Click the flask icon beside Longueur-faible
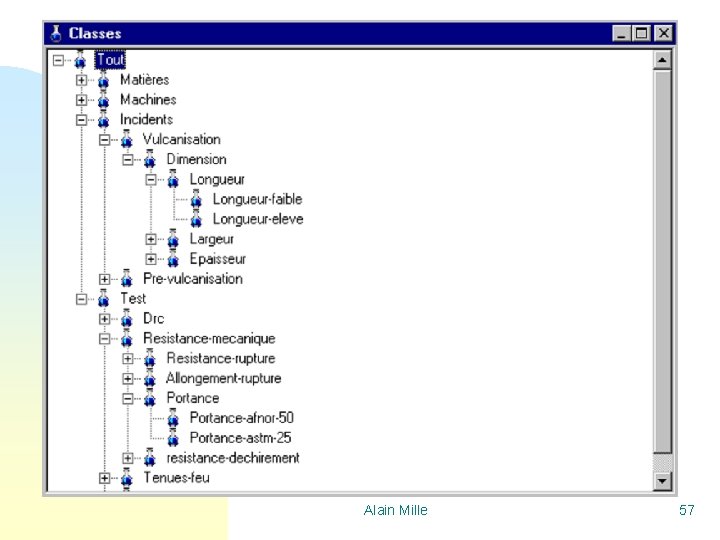Screen dimensions: 720x540 (196, 199)
